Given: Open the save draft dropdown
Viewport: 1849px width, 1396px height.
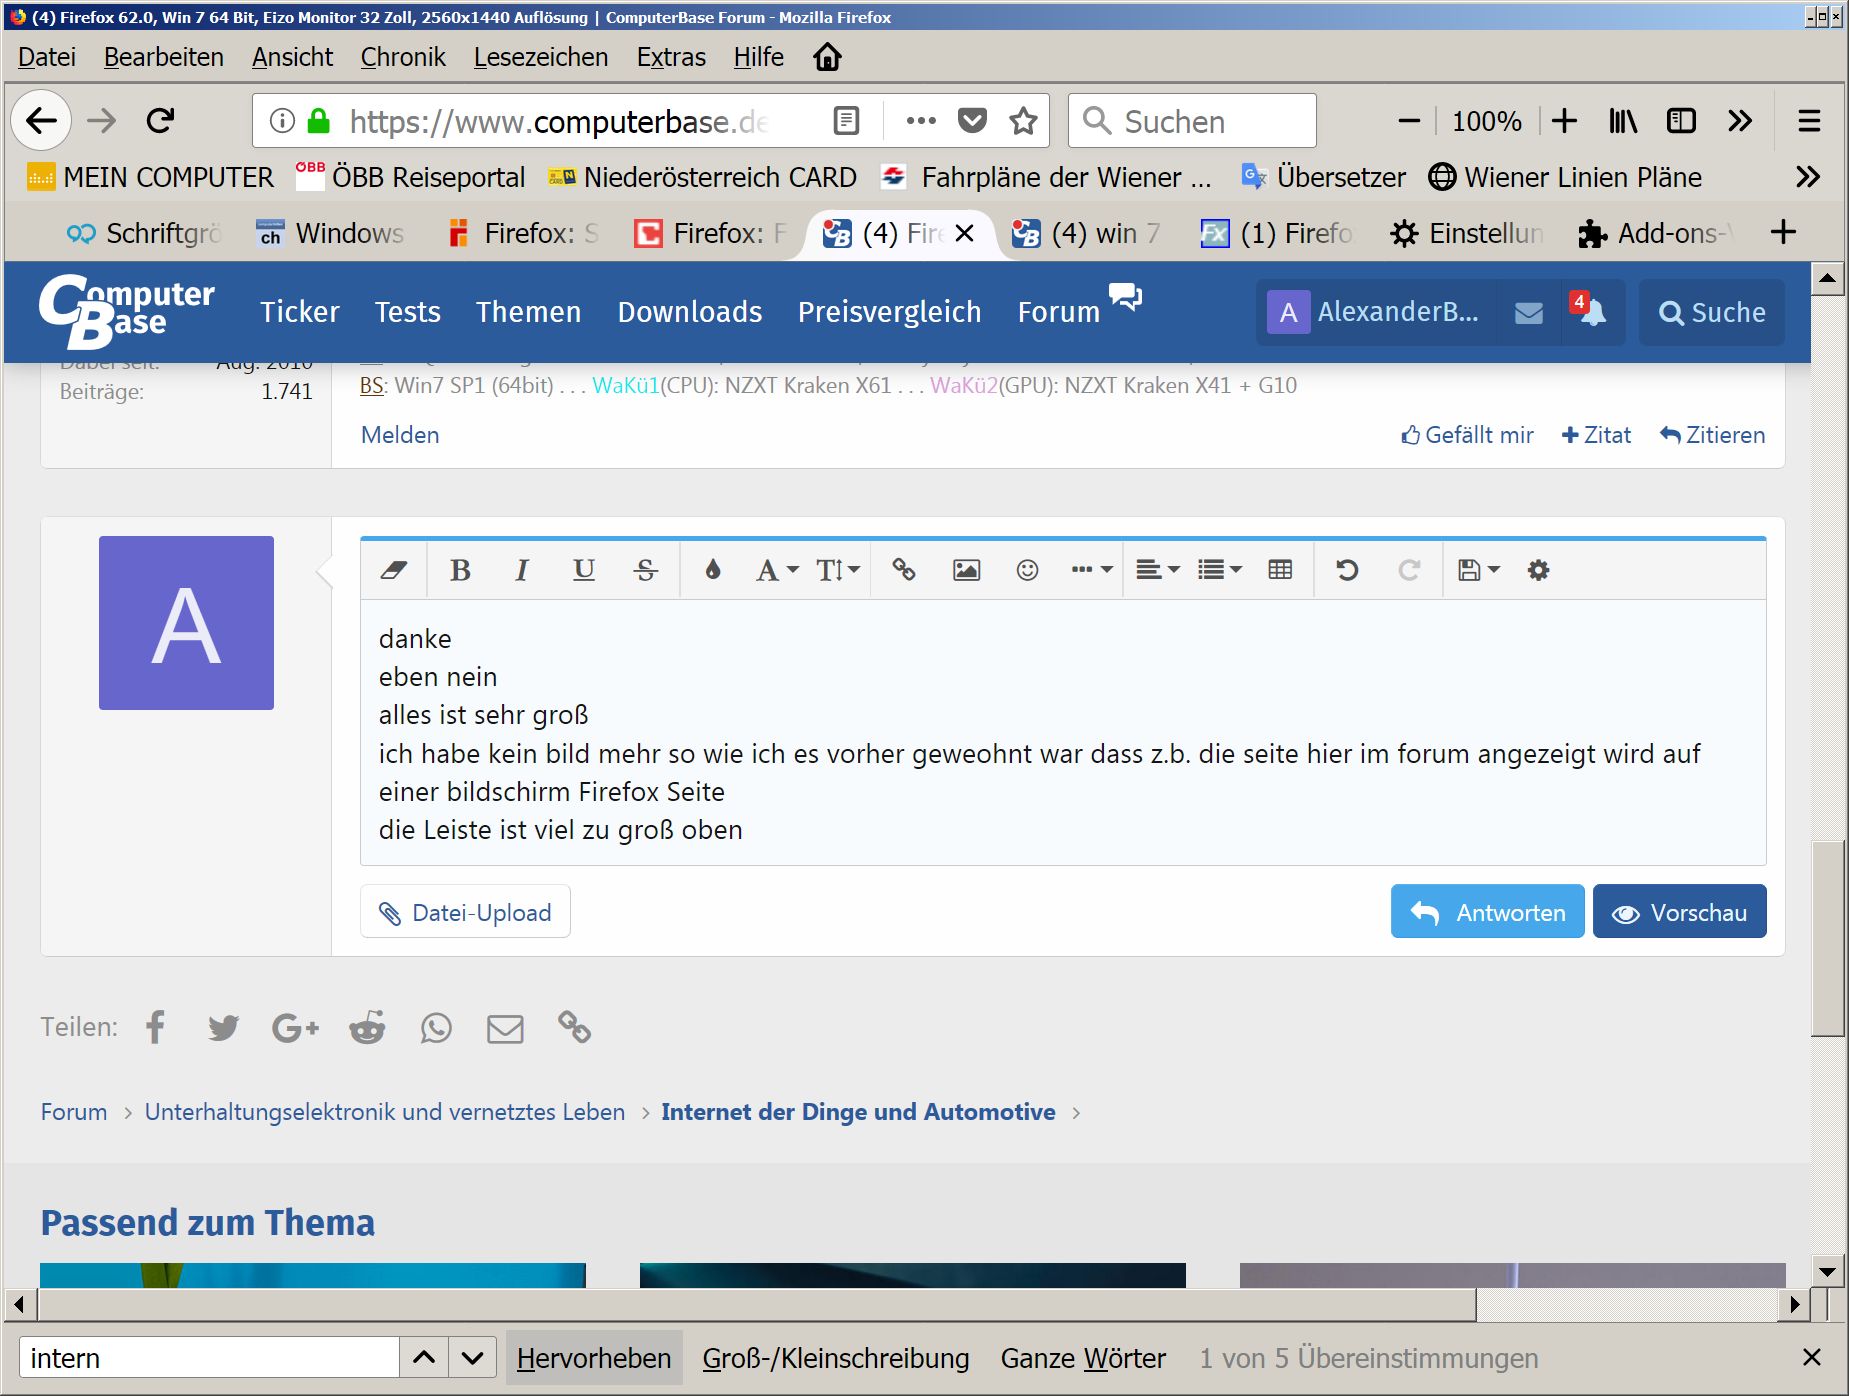Looking at the screenshot, I should tap(1479, 570).
